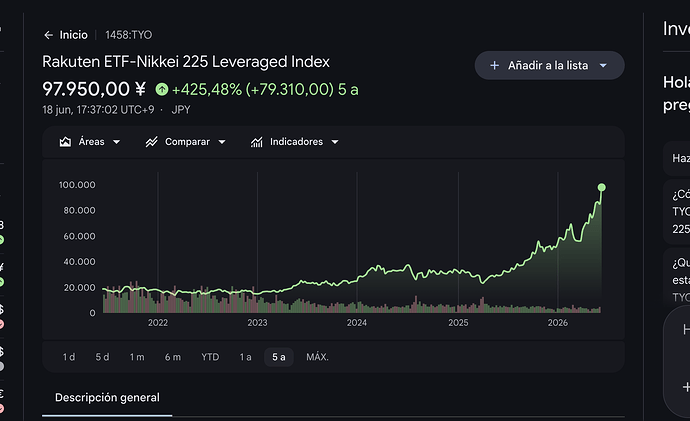
Task: Click the Añadir a la lista button
Action: point(549,66)
